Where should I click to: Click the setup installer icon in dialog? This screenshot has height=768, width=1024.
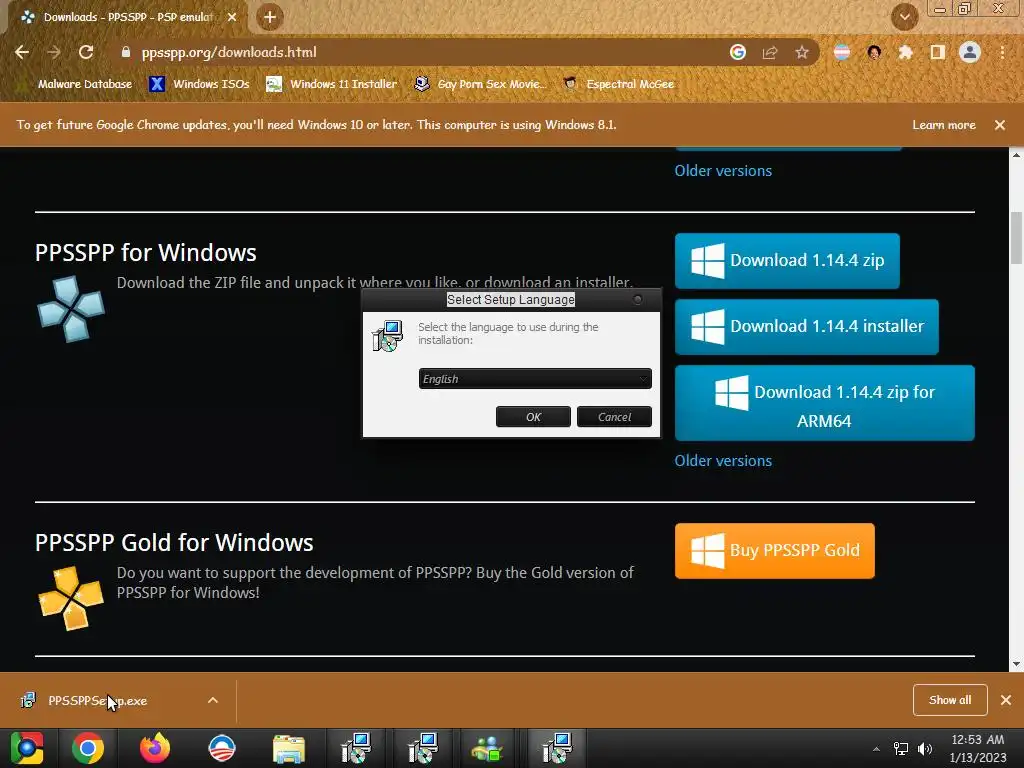point(387,336)
